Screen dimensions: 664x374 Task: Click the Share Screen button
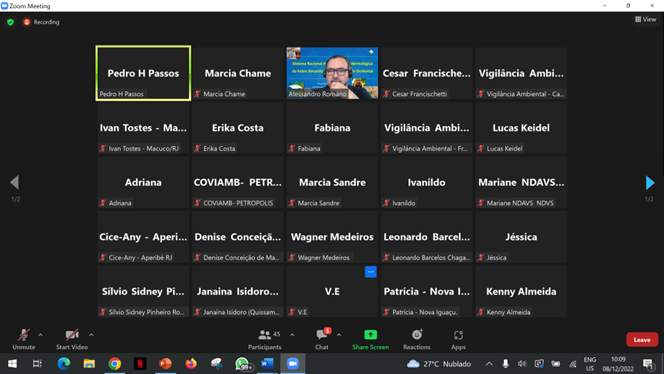[371, 339]
